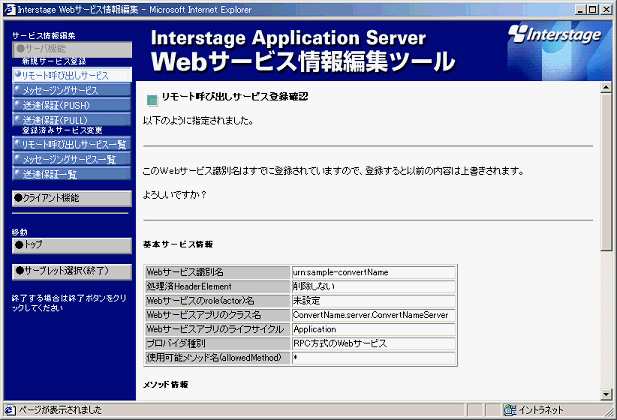Click the Application lifecycle value
The height and width of the screenshot is (420, 617).
point(374,329)
